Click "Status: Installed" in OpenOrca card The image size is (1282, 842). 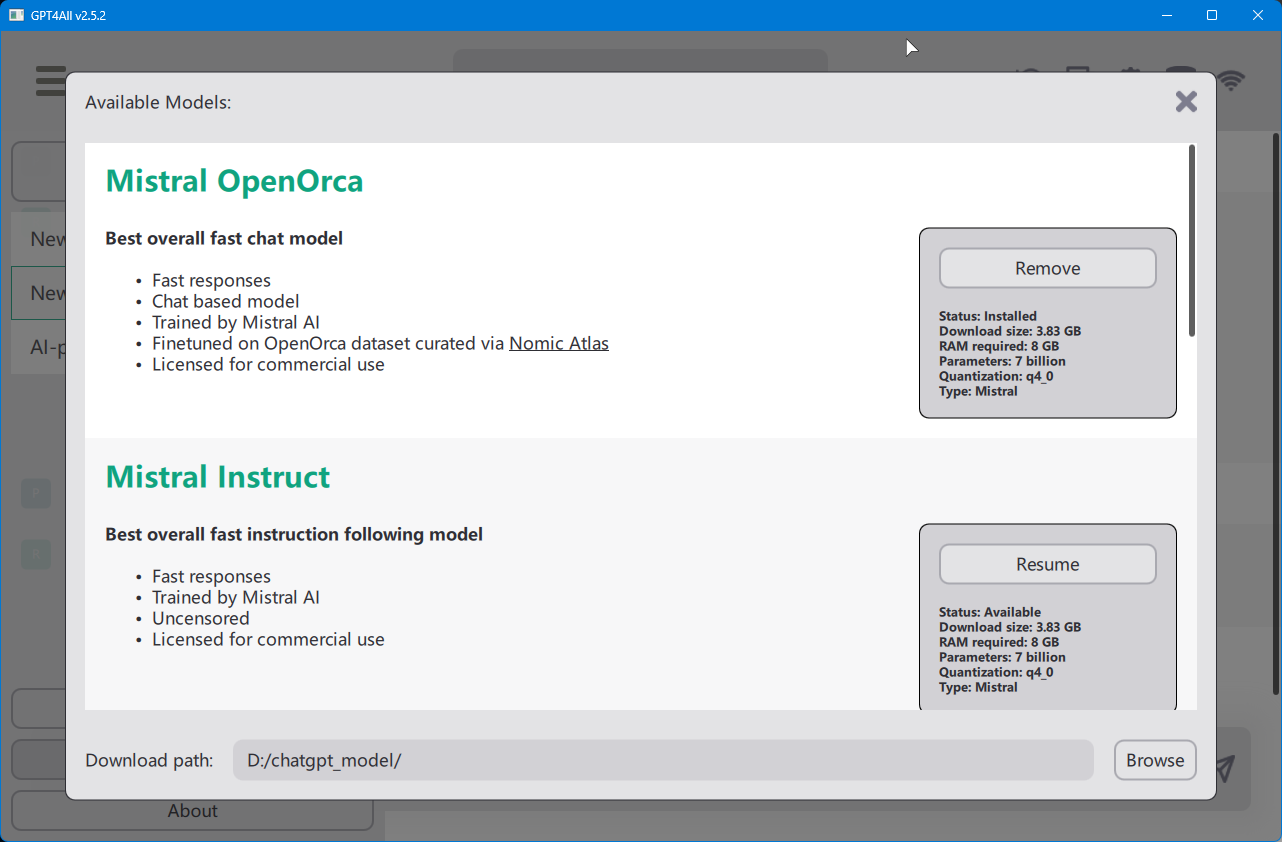[988, 316]
